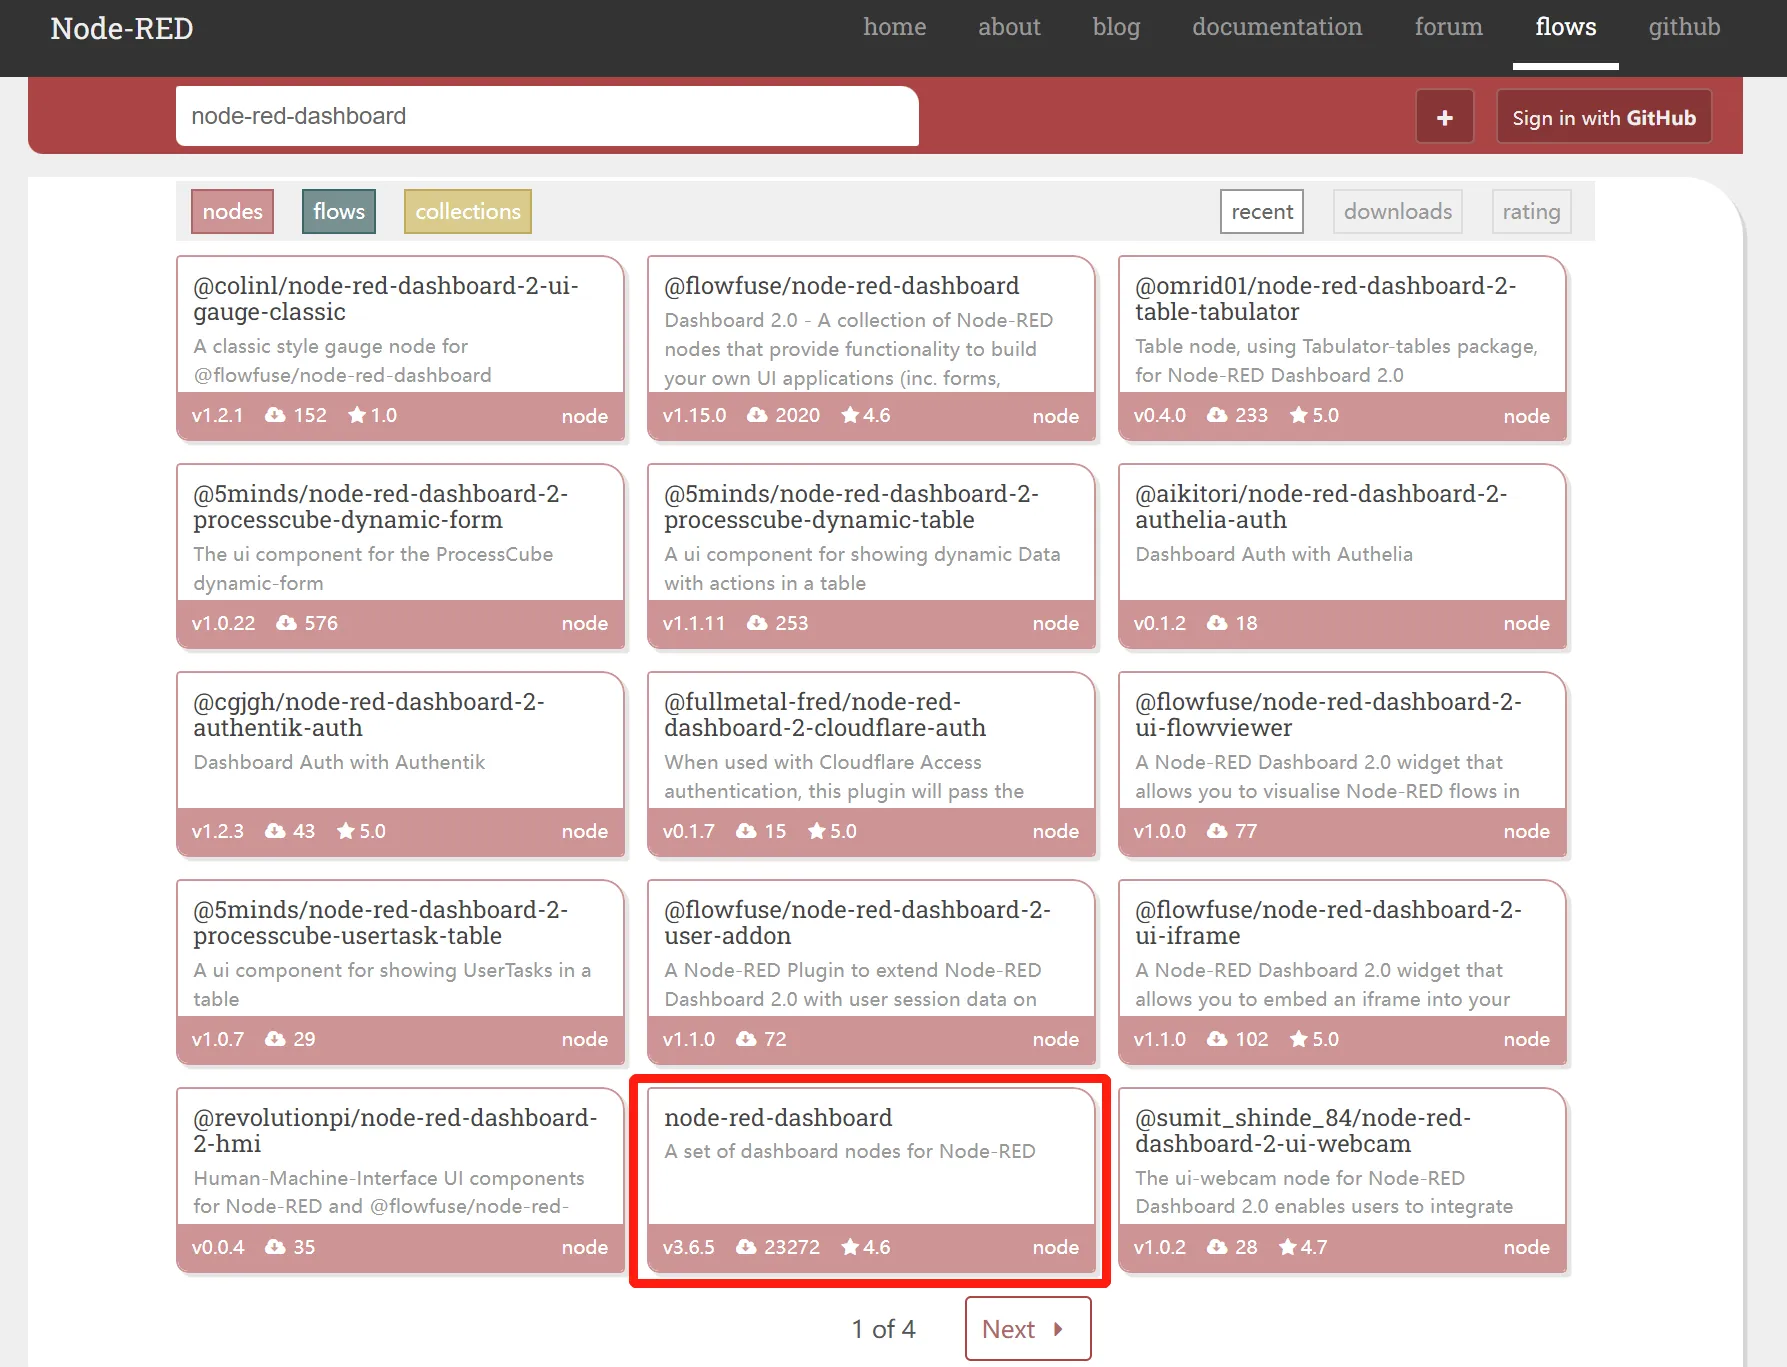Image resolution: width=1787 pixels, height=1367 pixels.
Task: Click the Node-RED logo title
Action: [122, 28]
